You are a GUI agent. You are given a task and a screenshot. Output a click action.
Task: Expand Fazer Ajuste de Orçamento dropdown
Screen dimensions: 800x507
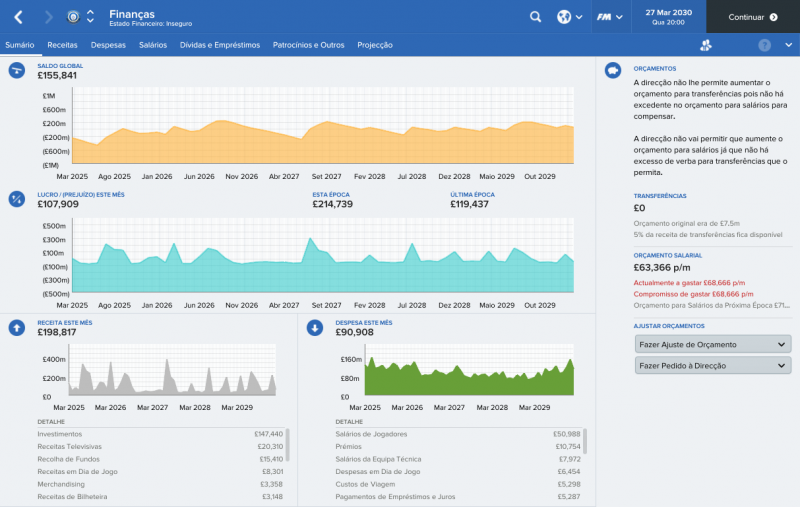click(712, 344)
